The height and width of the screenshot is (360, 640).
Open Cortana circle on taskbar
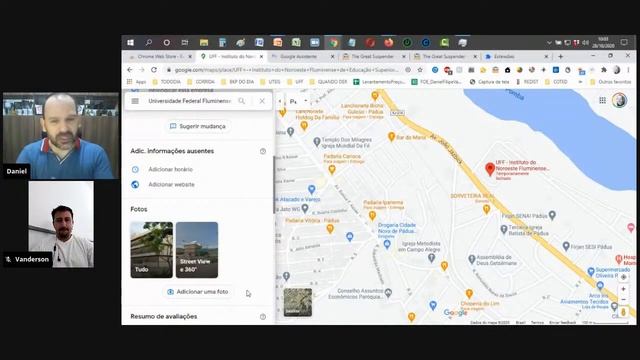click(167, 42)
